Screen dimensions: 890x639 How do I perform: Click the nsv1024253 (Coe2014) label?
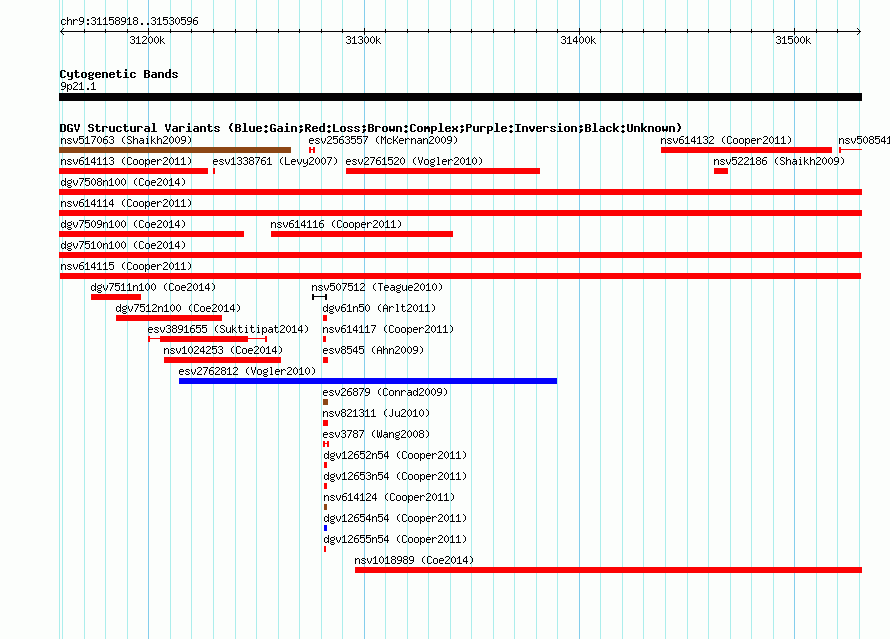(223, 350)
